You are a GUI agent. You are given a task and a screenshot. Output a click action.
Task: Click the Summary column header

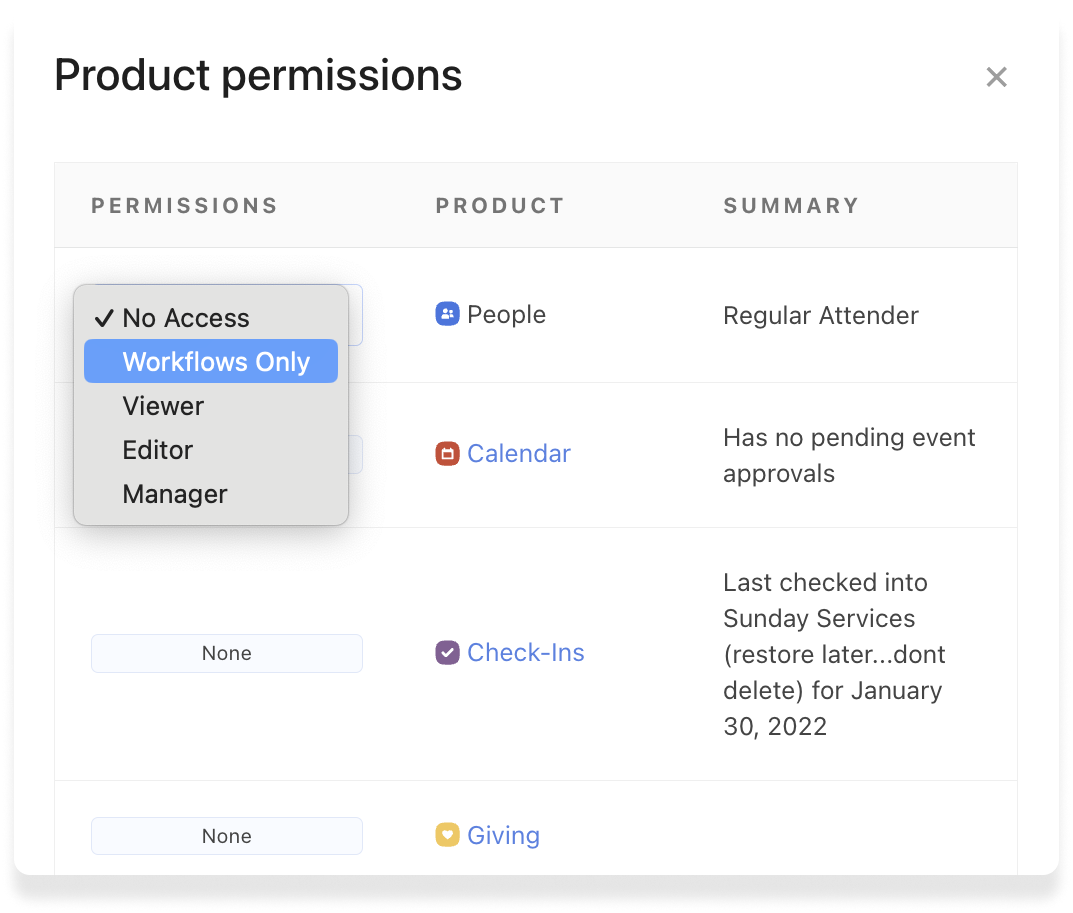[791, 206]
